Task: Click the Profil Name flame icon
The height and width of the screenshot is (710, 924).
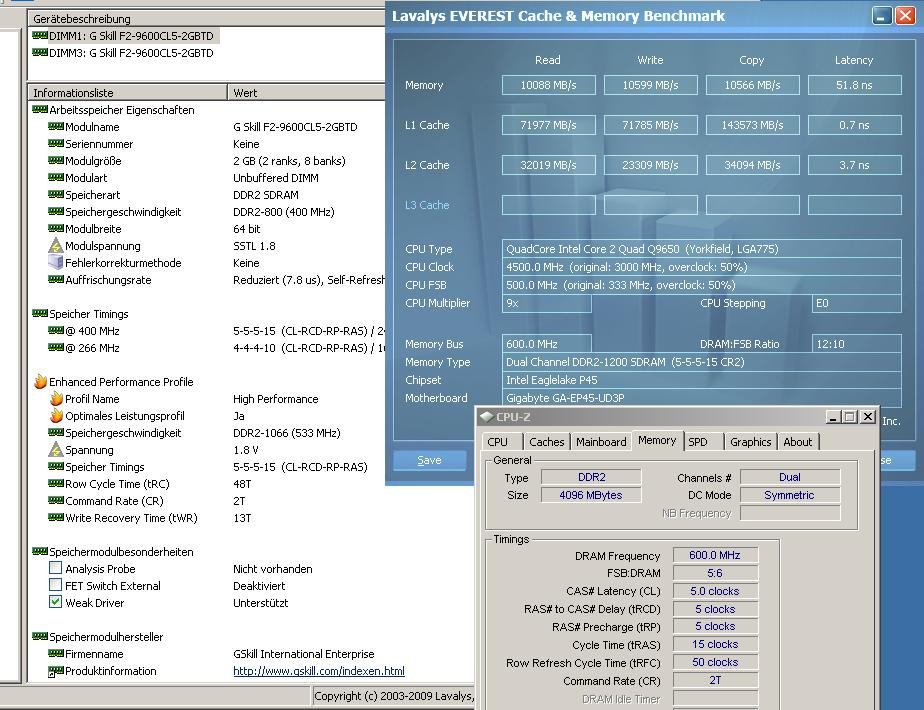Action: pos(56,398)
